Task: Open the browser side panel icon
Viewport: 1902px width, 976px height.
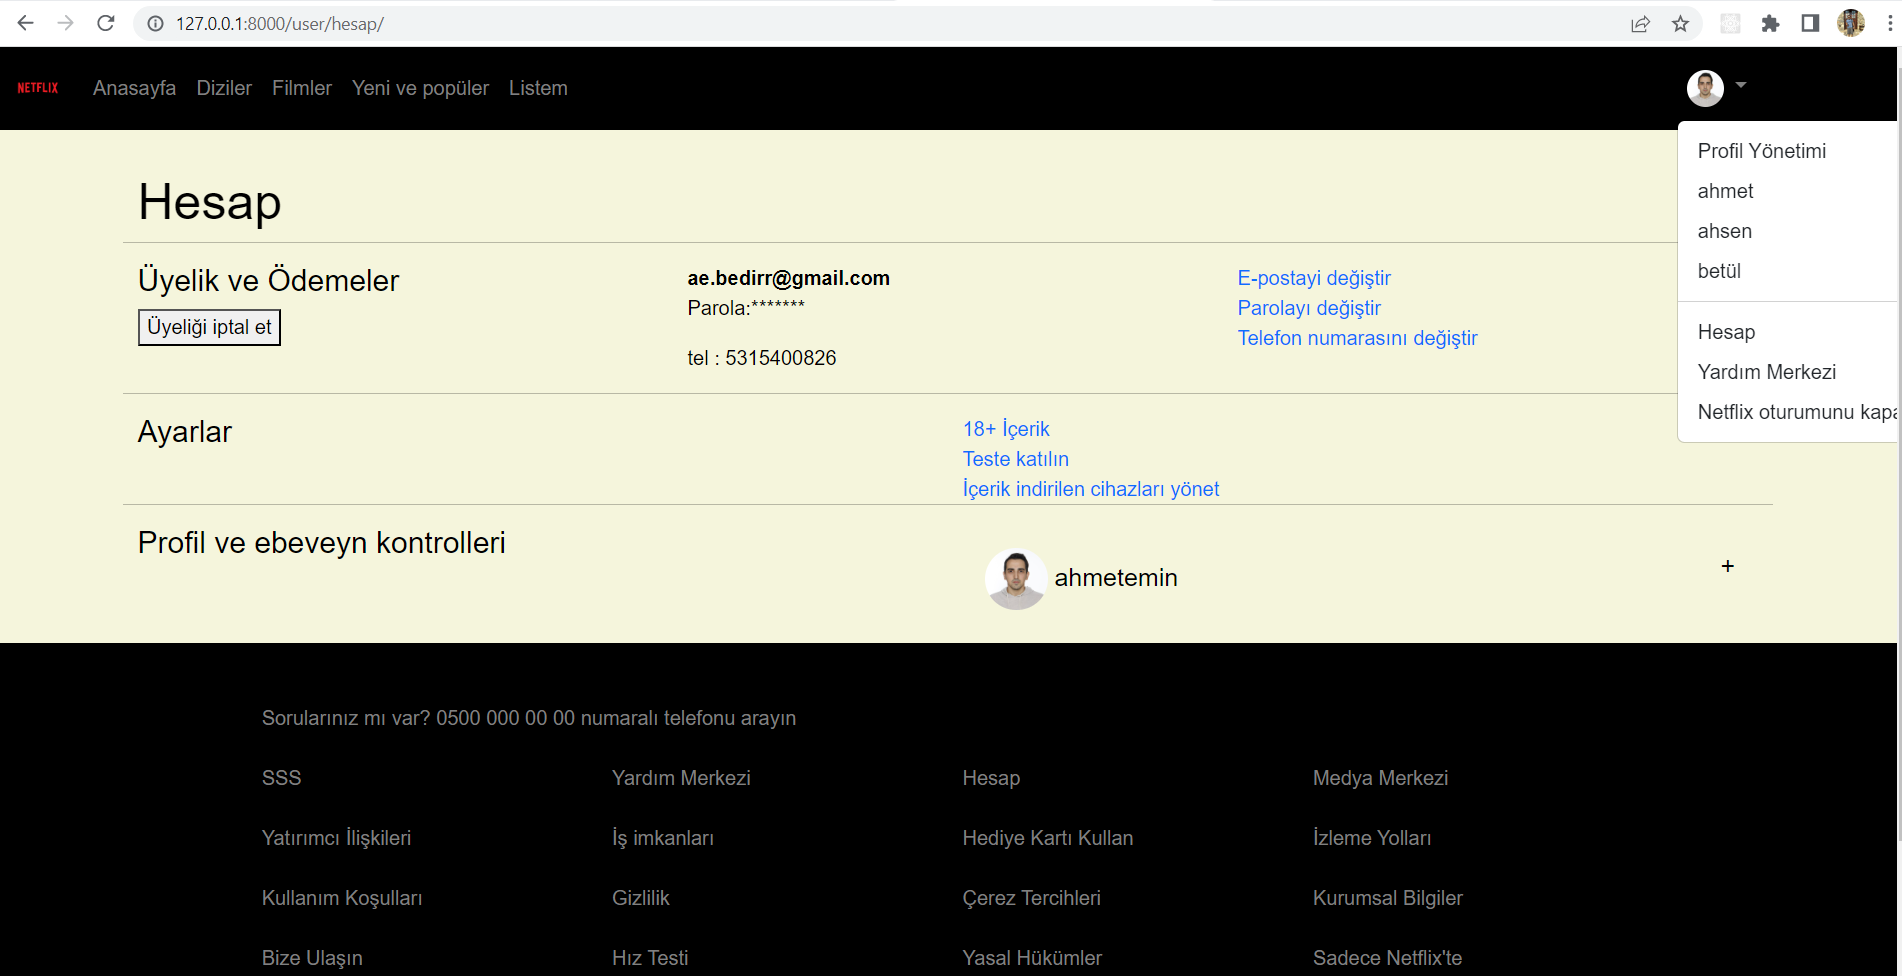Action: (x=1810, y=24)
